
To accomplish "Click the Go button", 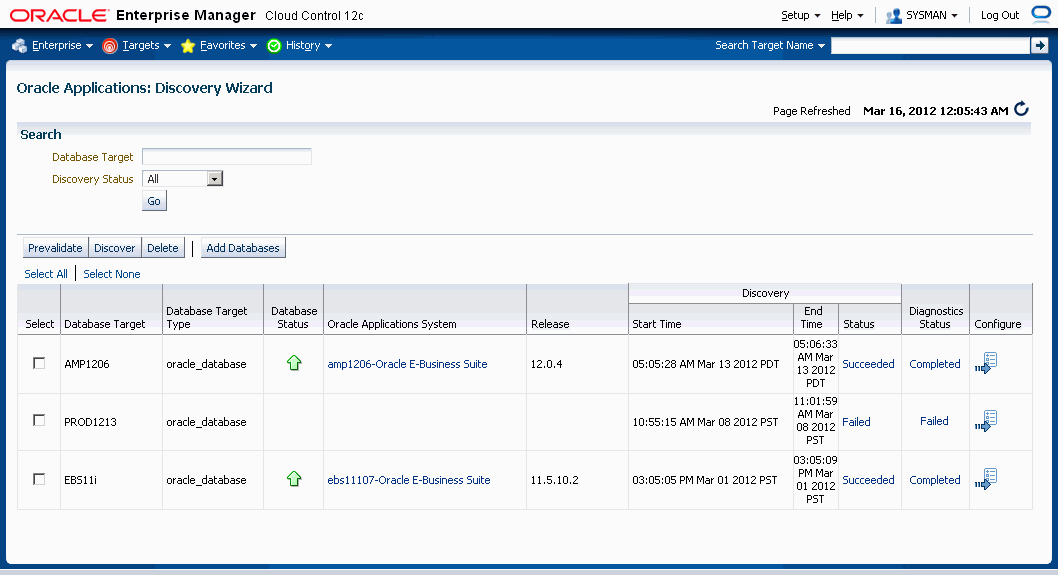I will 154,201.
